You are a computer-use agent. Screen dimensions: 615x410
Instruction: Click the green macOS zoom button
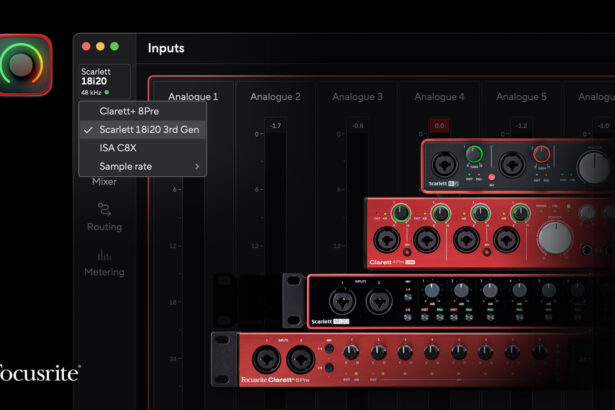115,47
